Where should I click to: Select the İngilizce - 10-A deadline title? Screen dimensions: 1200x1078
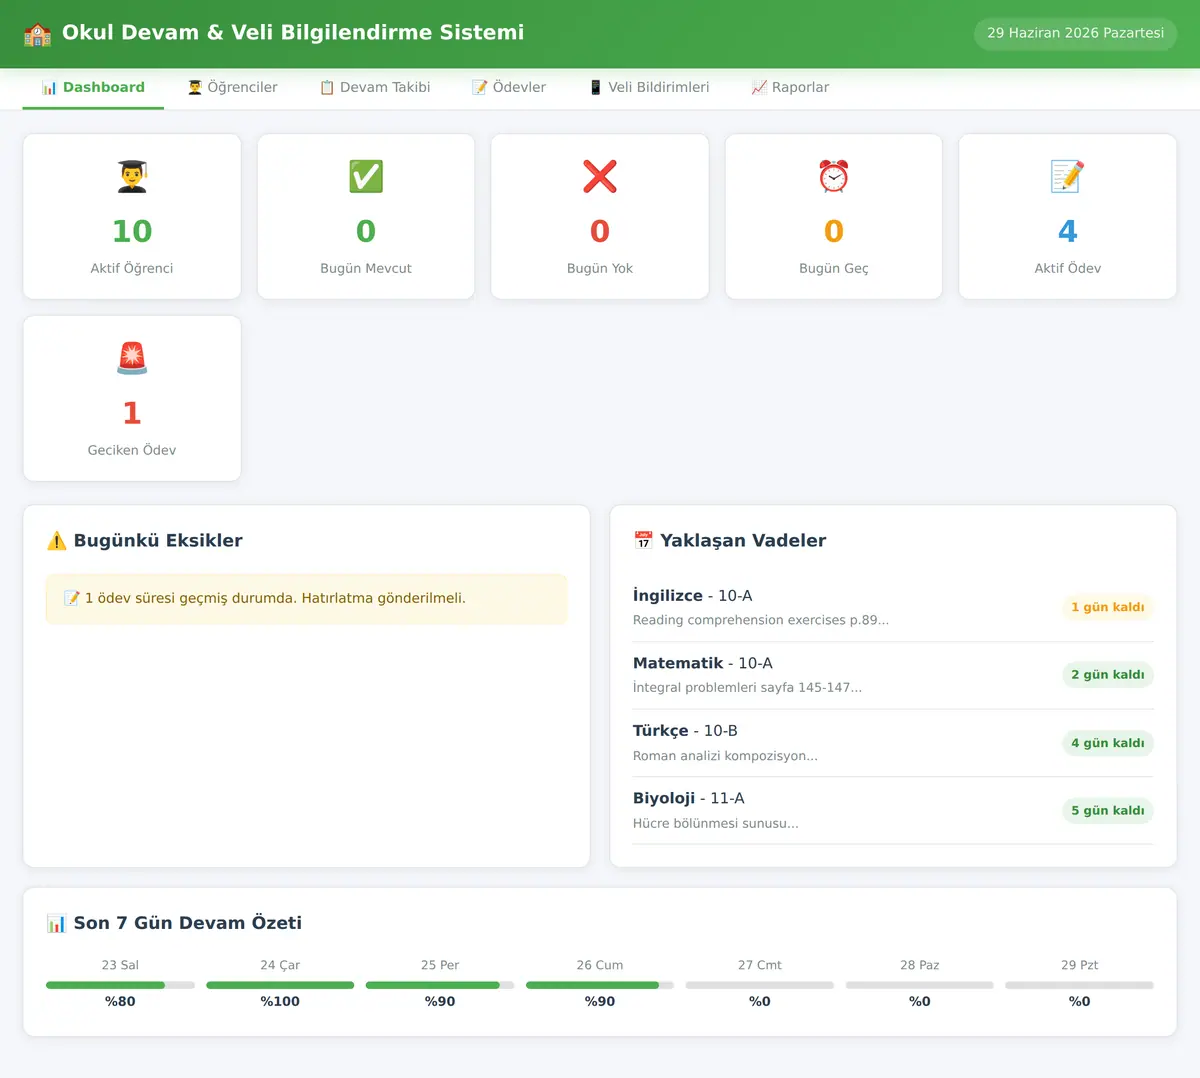pos(693,596)
